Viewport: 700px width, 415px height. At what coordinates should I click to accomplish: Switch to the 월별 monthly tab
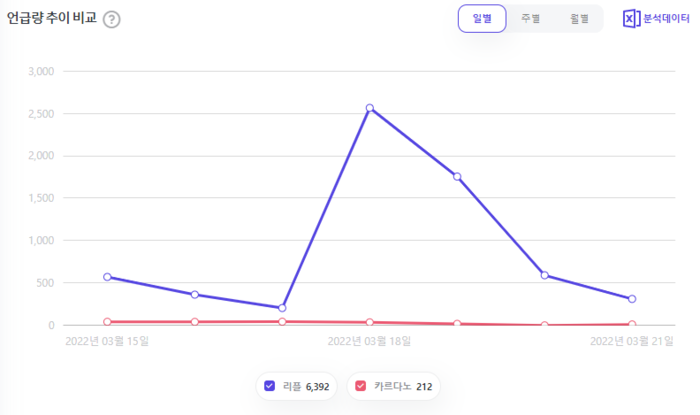click(579, 19)
